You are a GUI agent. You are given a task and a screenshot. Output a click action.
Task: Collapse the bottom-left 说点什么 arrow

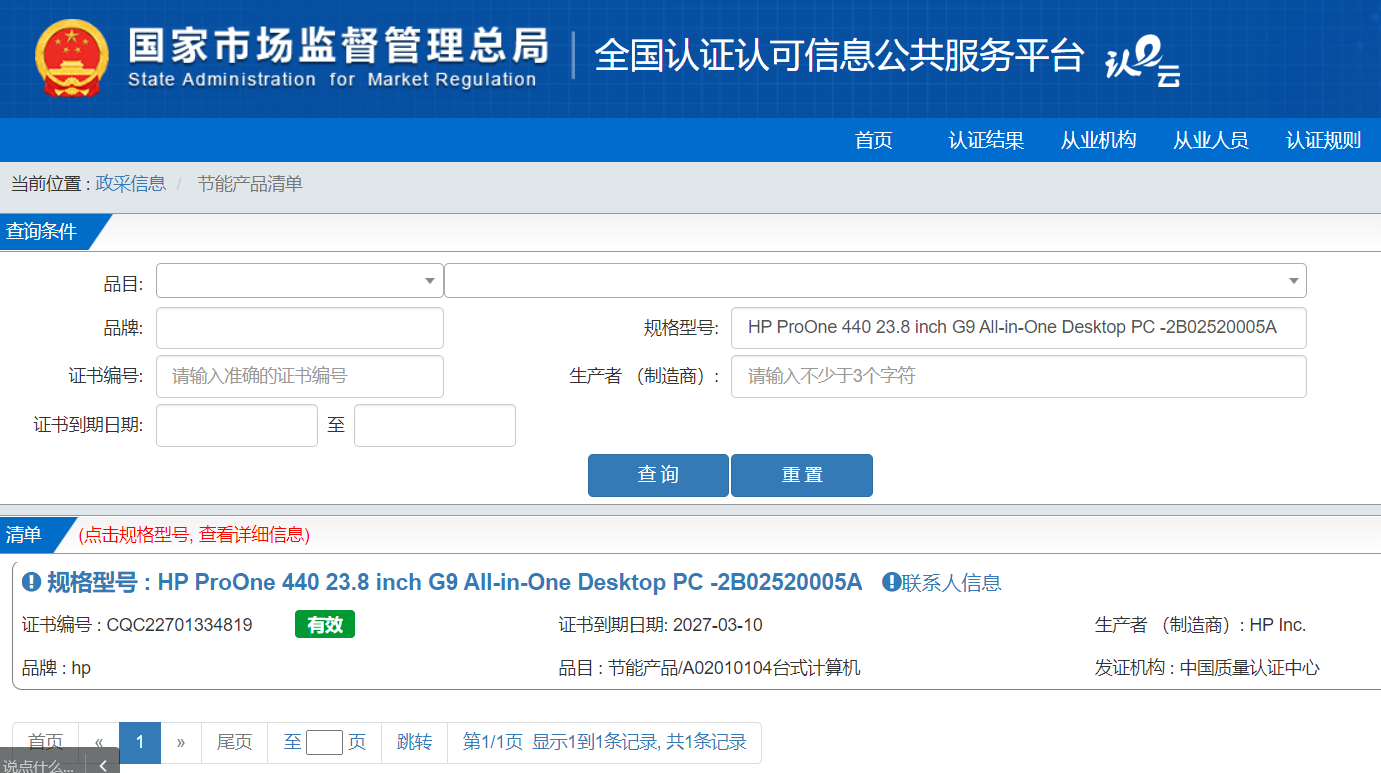(x=103, y=765)
